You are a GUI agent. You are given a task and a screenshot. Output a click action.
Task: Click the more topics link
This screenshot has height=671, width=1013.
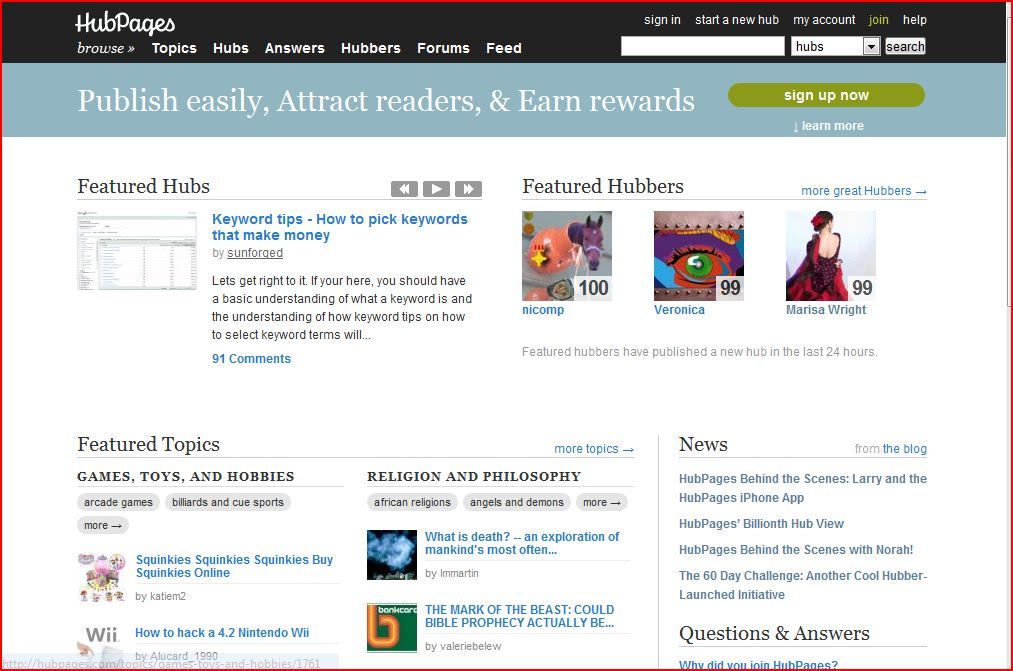click(x=594, y=449)
